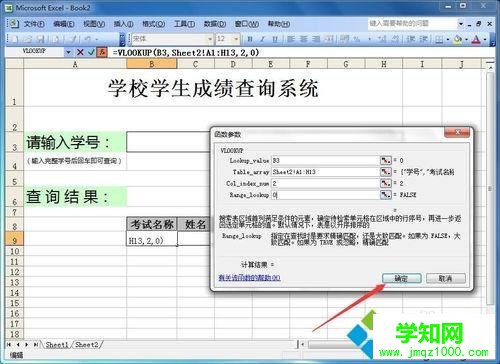Screen dimensions: 500x364
Task: Open the 数据(D) menu
Action: 215,24
